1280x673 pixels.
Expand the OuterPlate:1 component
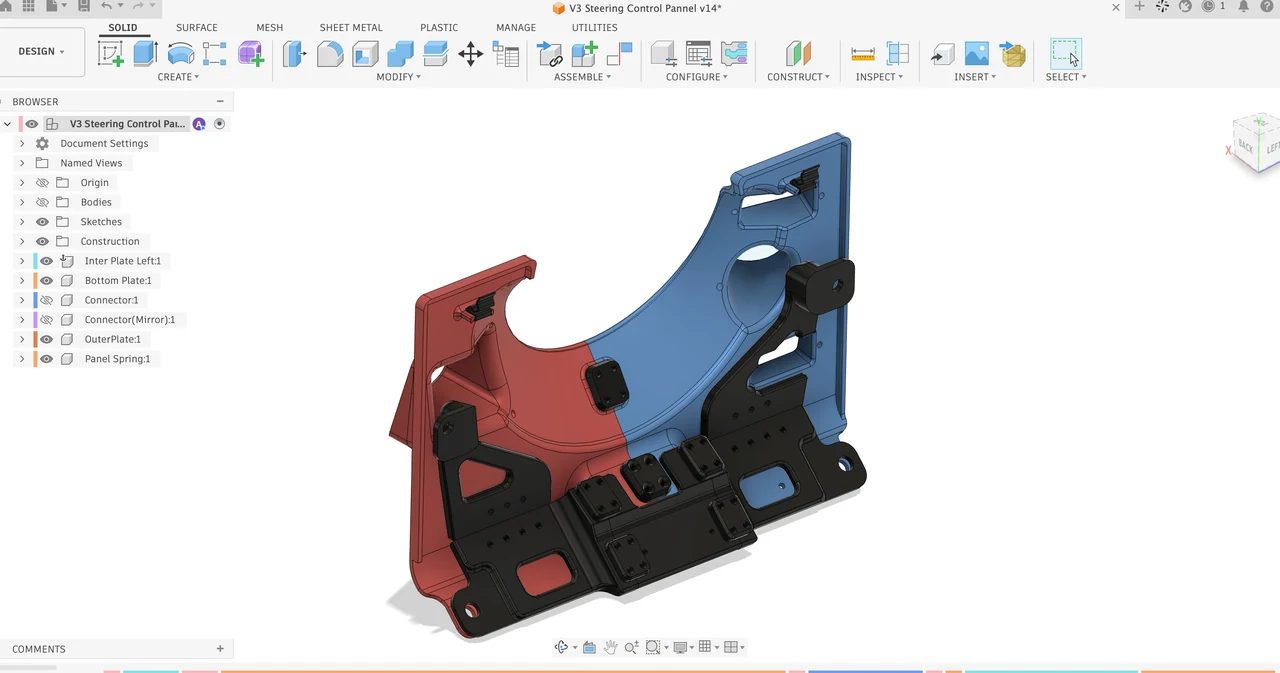click(22, 339)
